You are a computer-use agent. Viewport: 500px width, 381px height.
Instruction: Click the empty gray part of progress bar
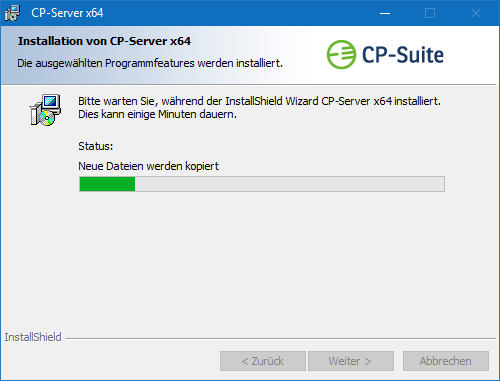[289, 184]
